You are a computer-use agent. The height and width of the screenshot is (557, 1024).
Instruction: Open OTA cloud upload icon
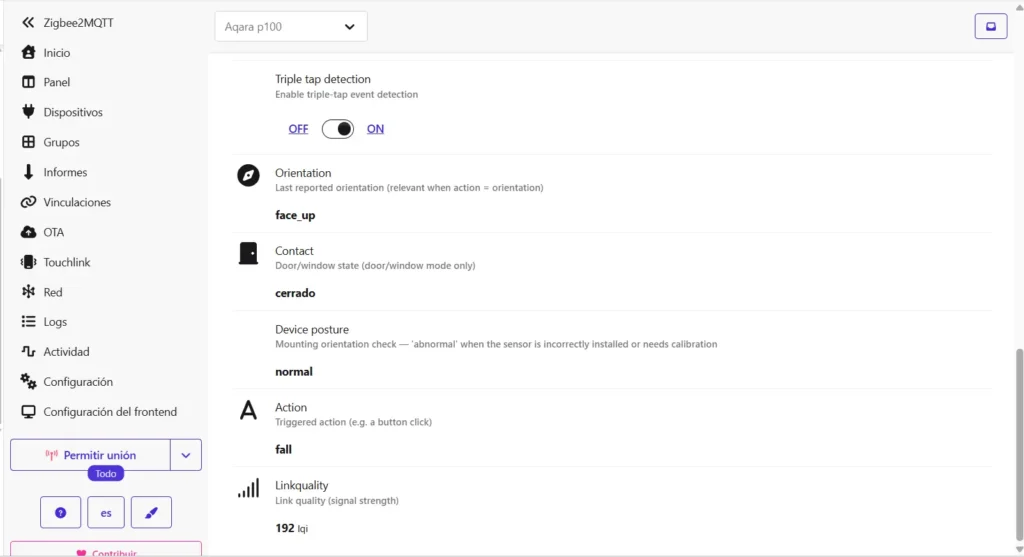28,232
